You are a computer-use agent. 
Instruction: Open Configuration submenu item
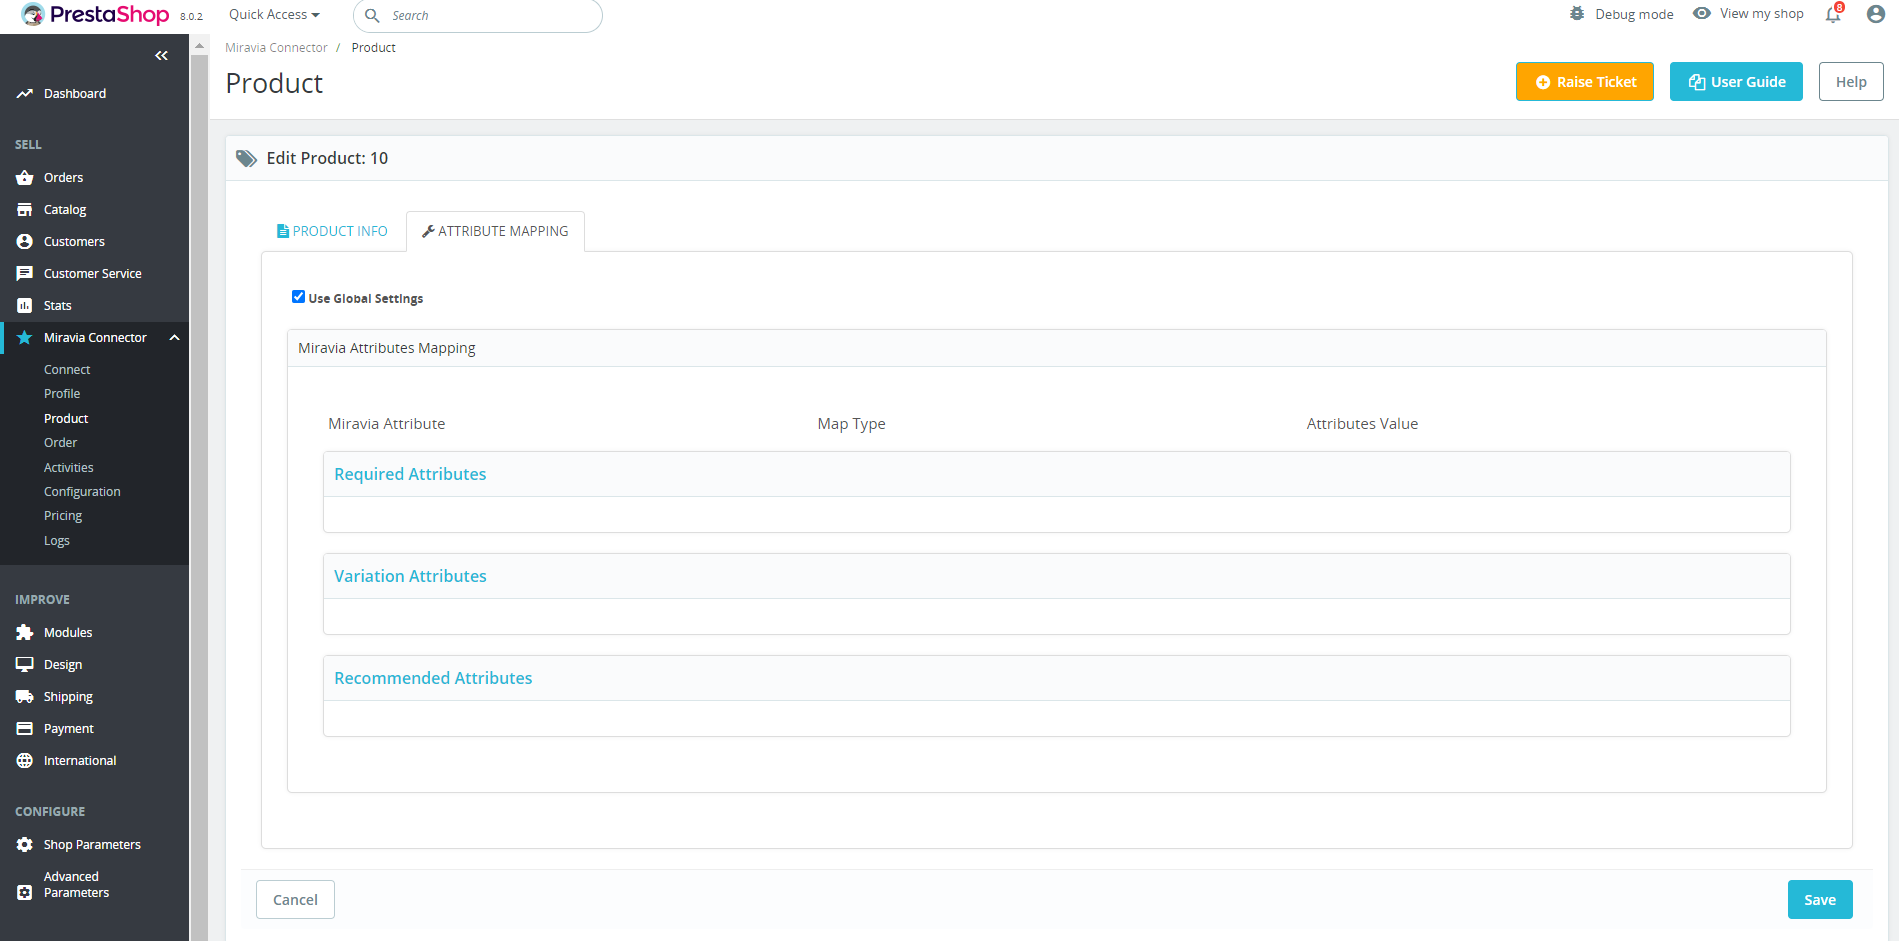pos(82,492)
